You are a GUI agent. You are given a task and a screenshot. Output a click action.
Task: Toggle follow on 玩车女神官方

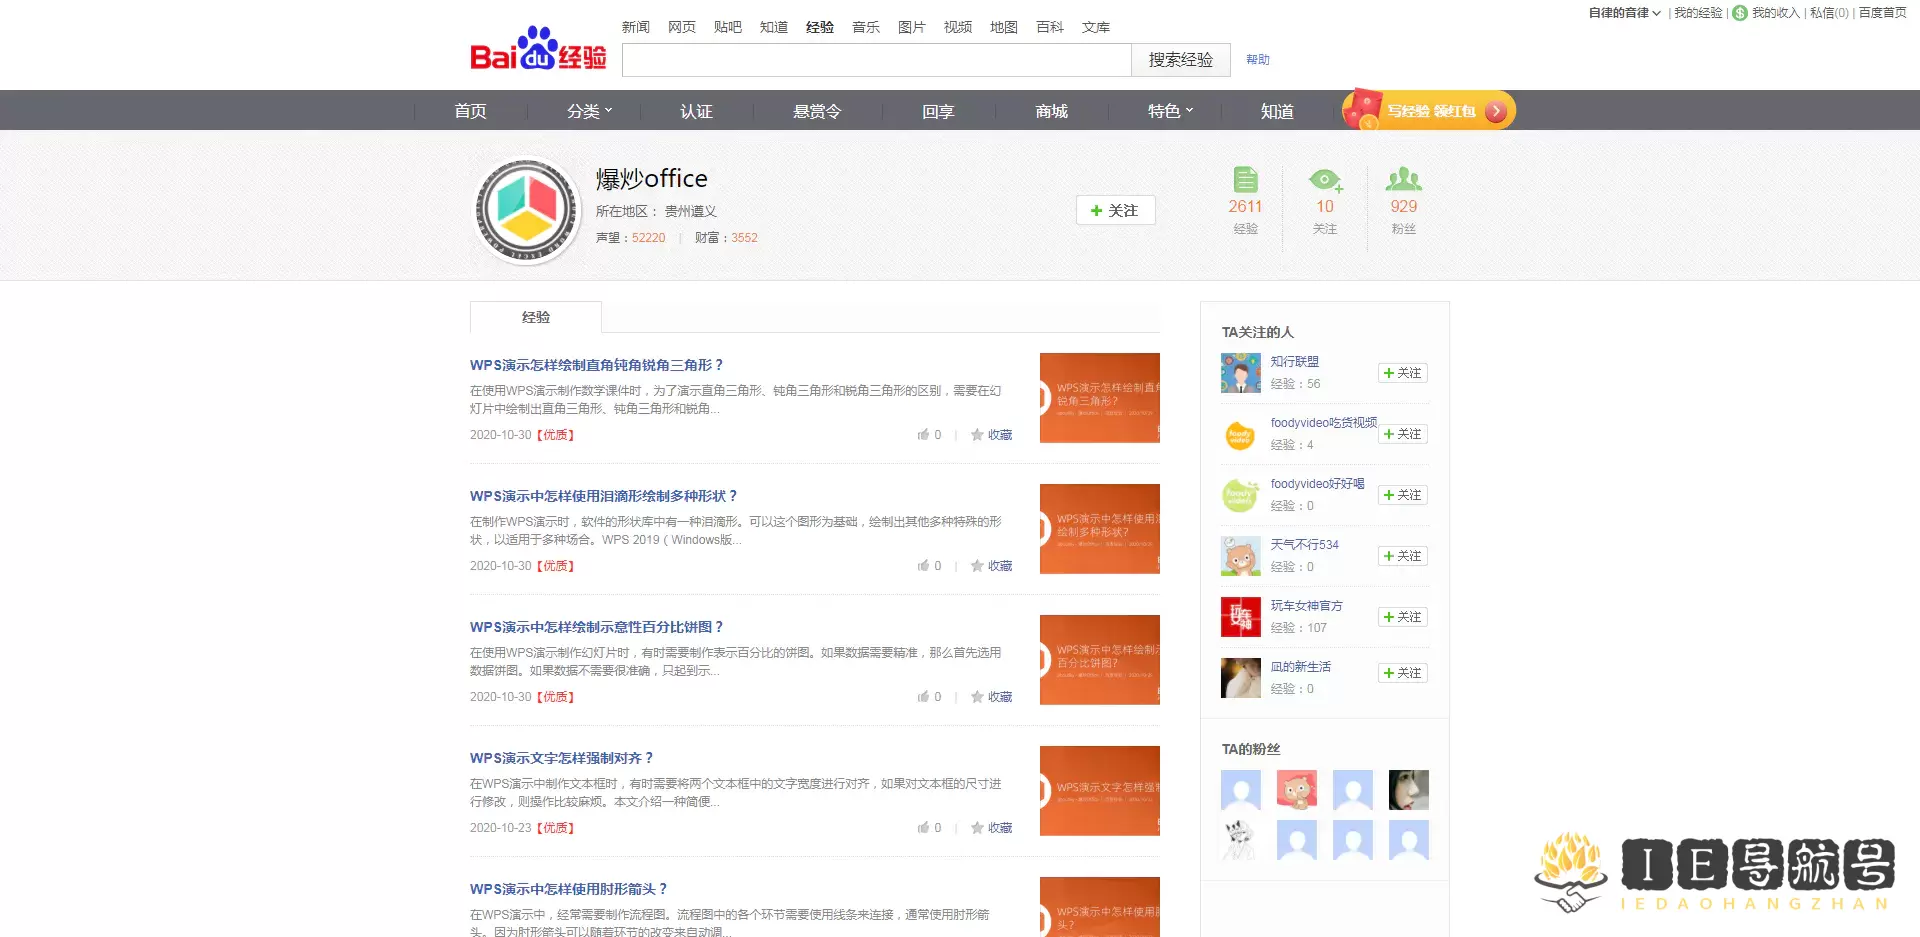point(1402,617)
